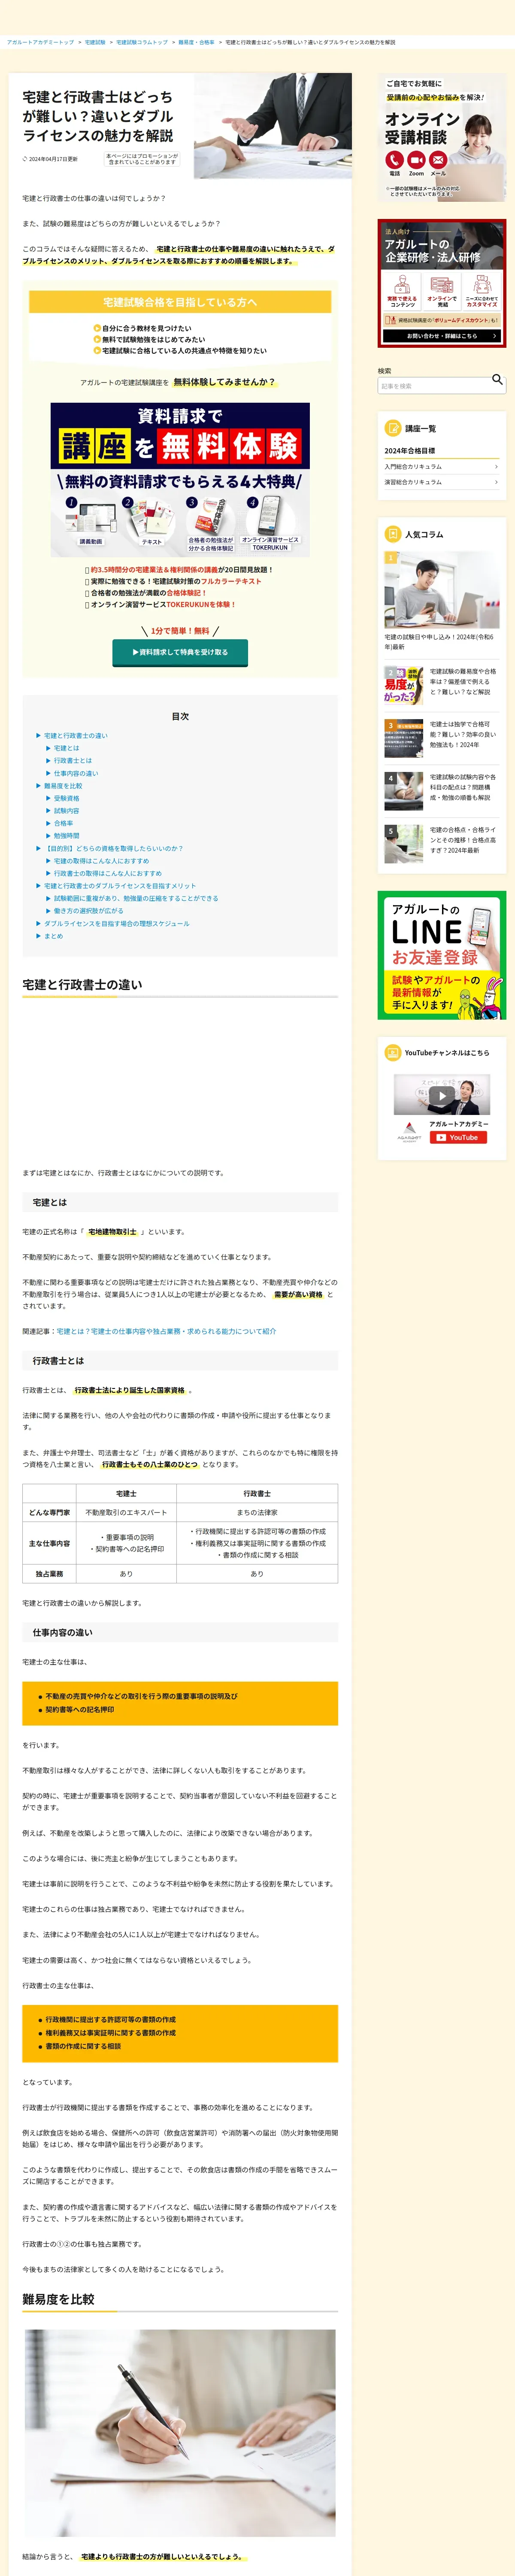Jump to 受験資格 in table of contents
Image resolution: width=515 pixels, height=2576 pixels.
tap(66, 798)
